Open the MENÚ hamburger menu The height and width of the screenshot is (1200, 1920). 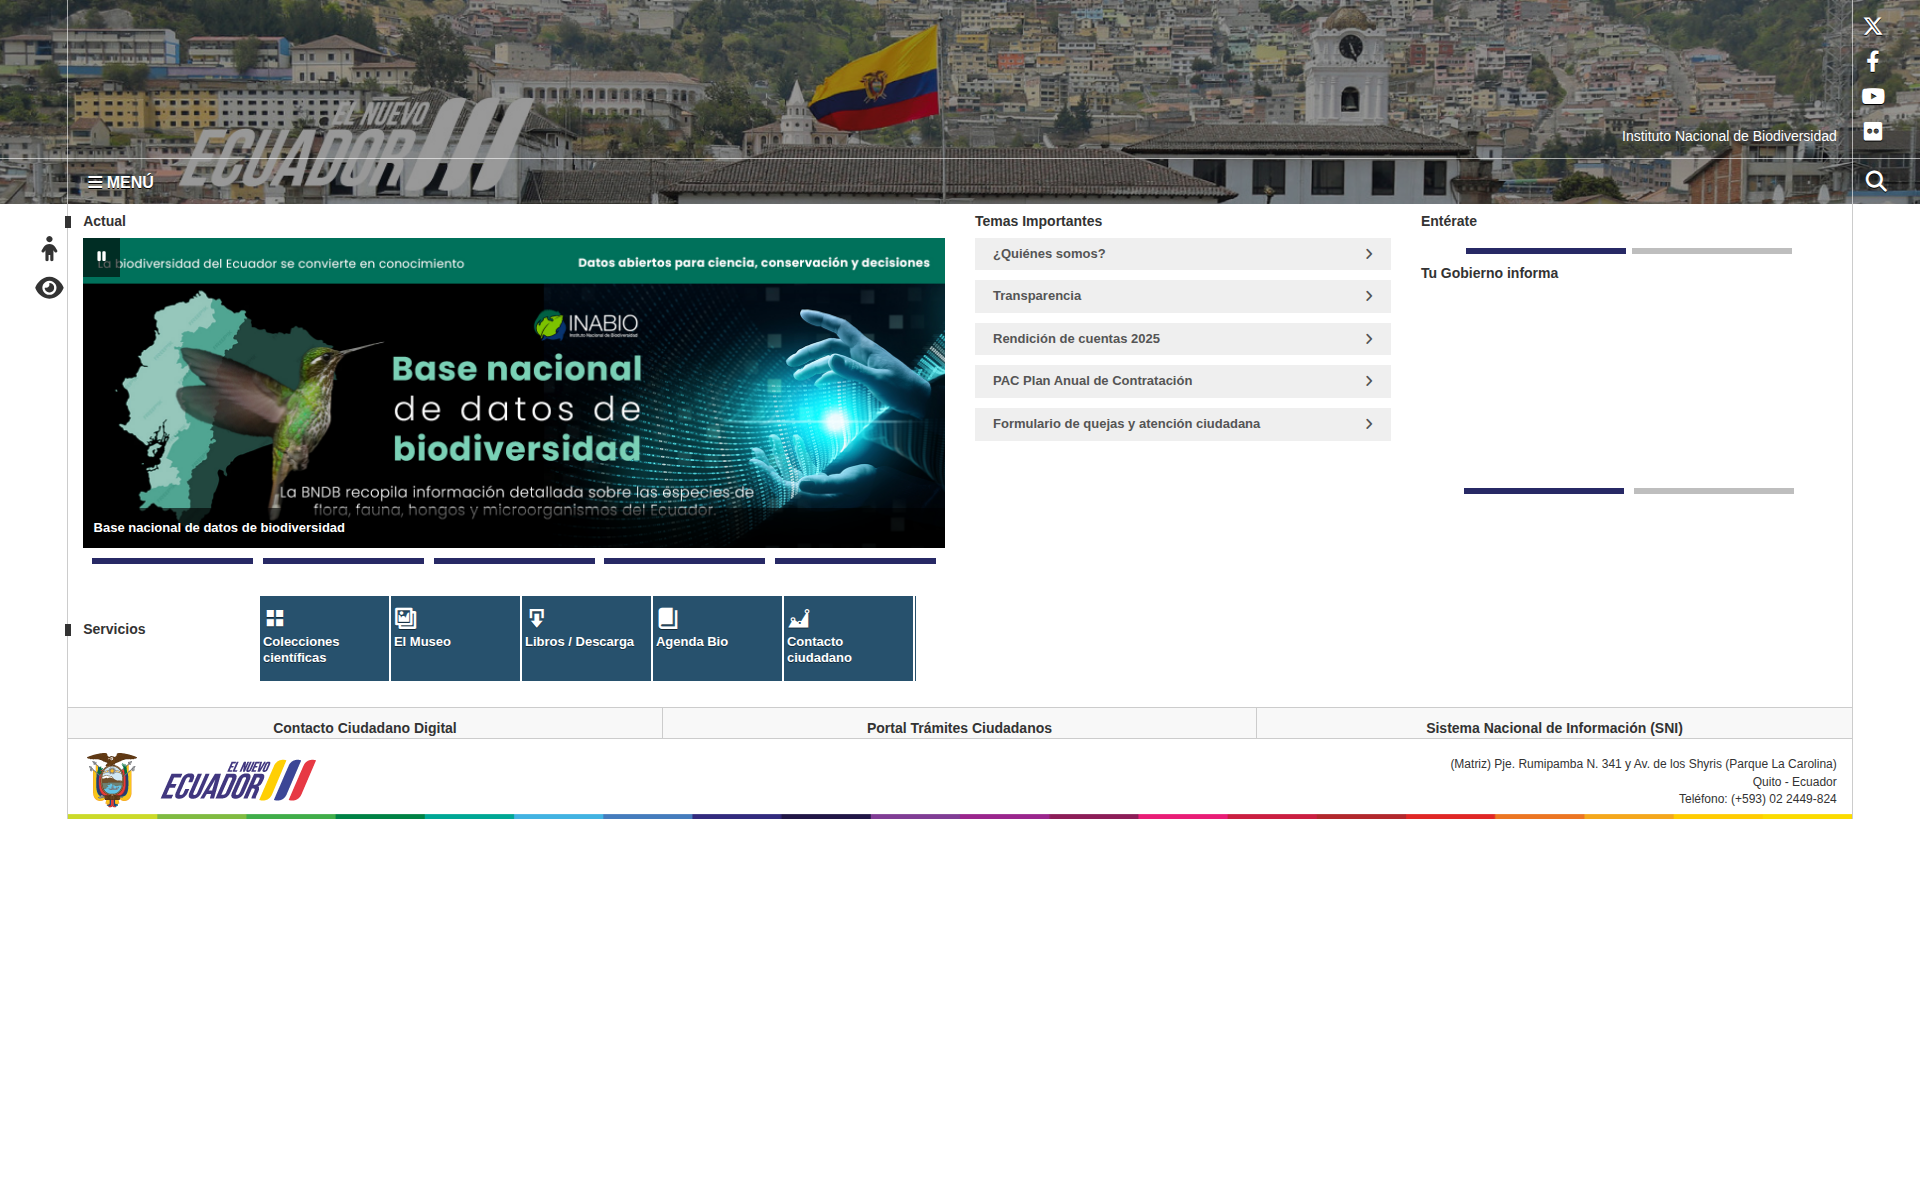pos(120,182)
